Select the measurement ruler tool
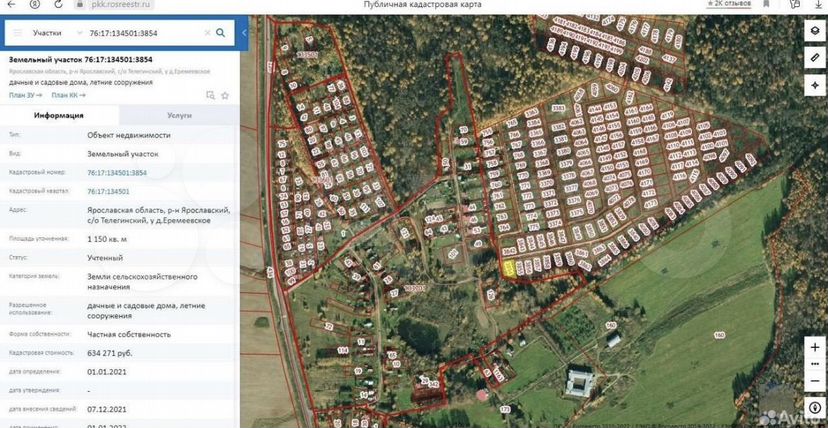 814,58
